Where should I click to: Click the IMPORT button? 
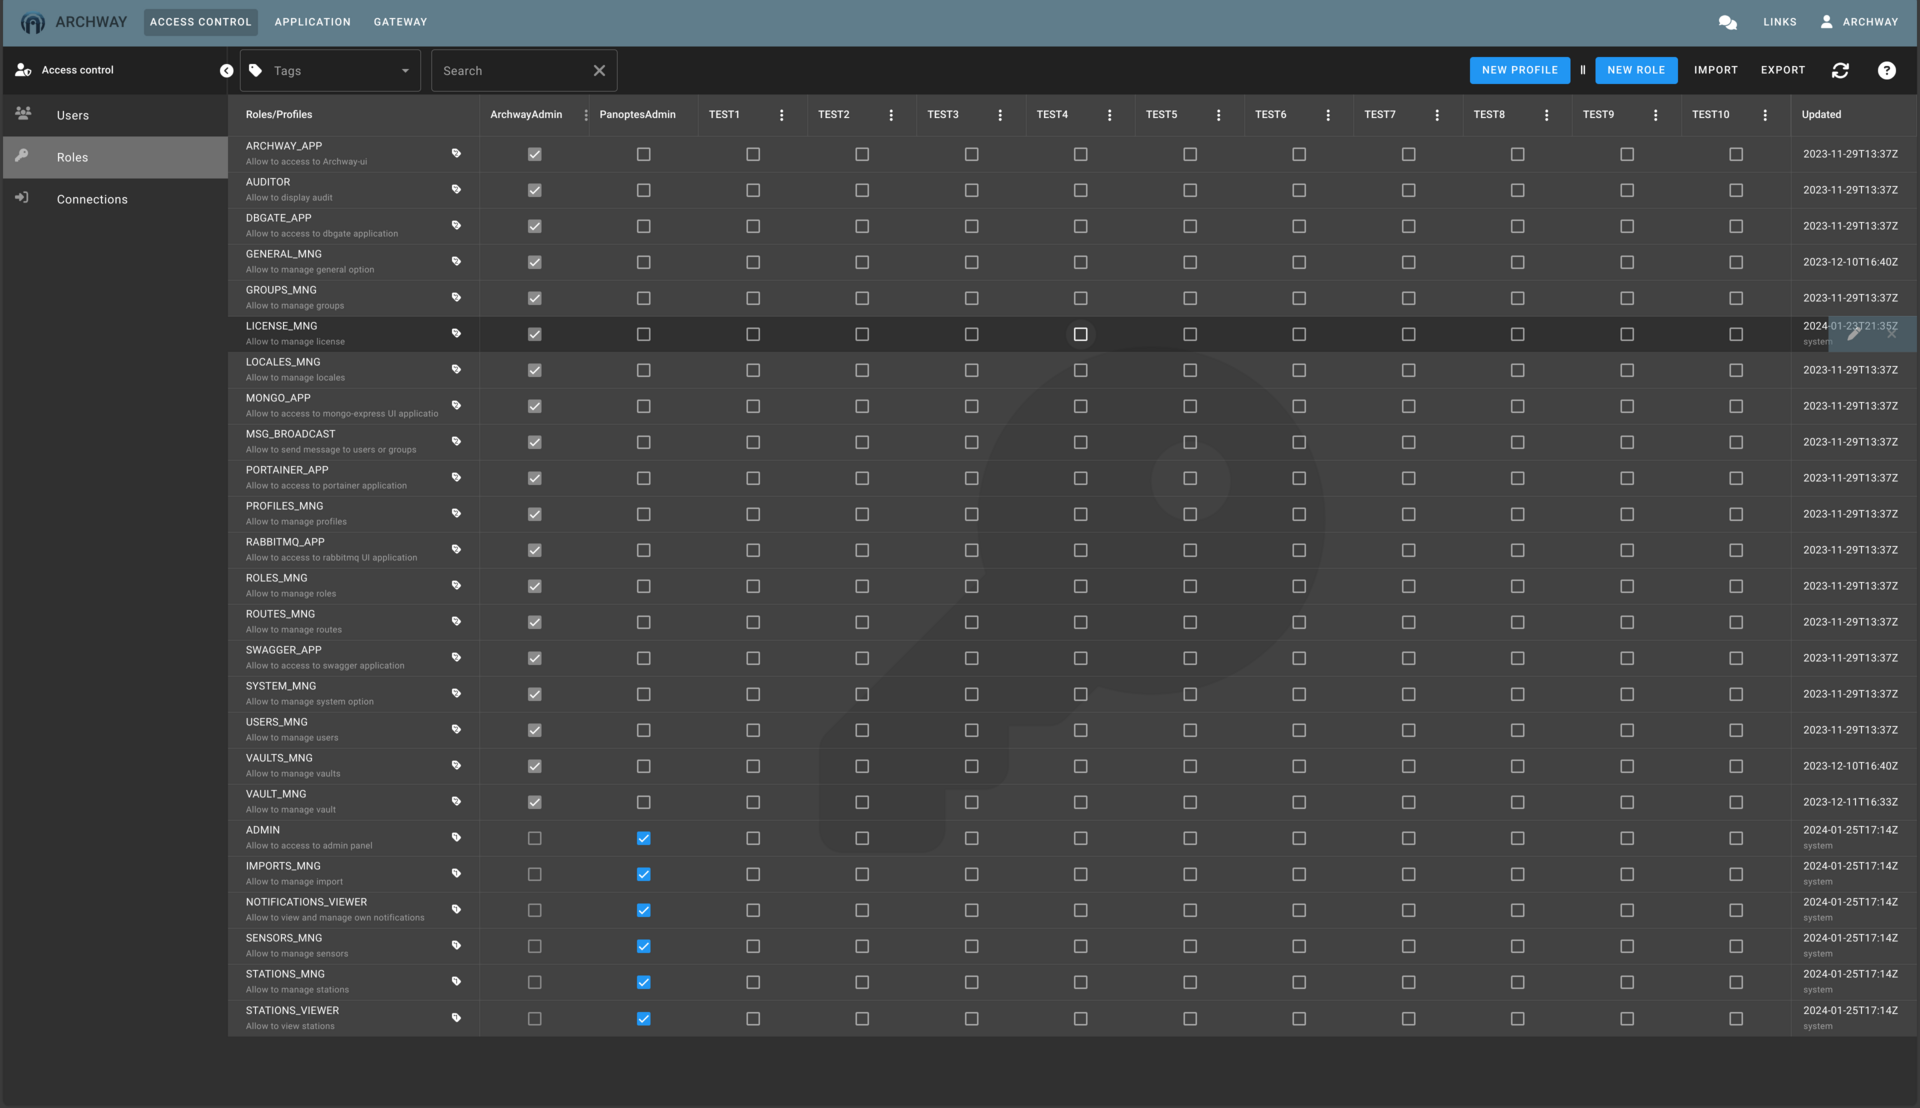coord(1714,70)
